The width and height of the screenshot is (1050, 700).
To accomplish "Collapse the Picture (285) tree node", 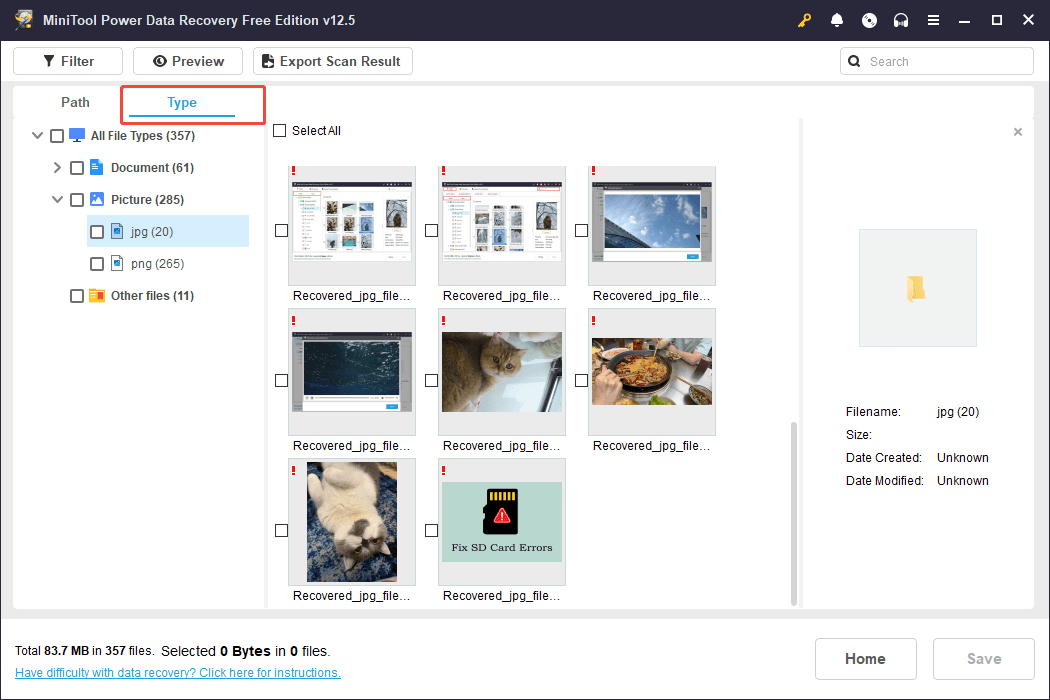I will click(x=57, y=200).
